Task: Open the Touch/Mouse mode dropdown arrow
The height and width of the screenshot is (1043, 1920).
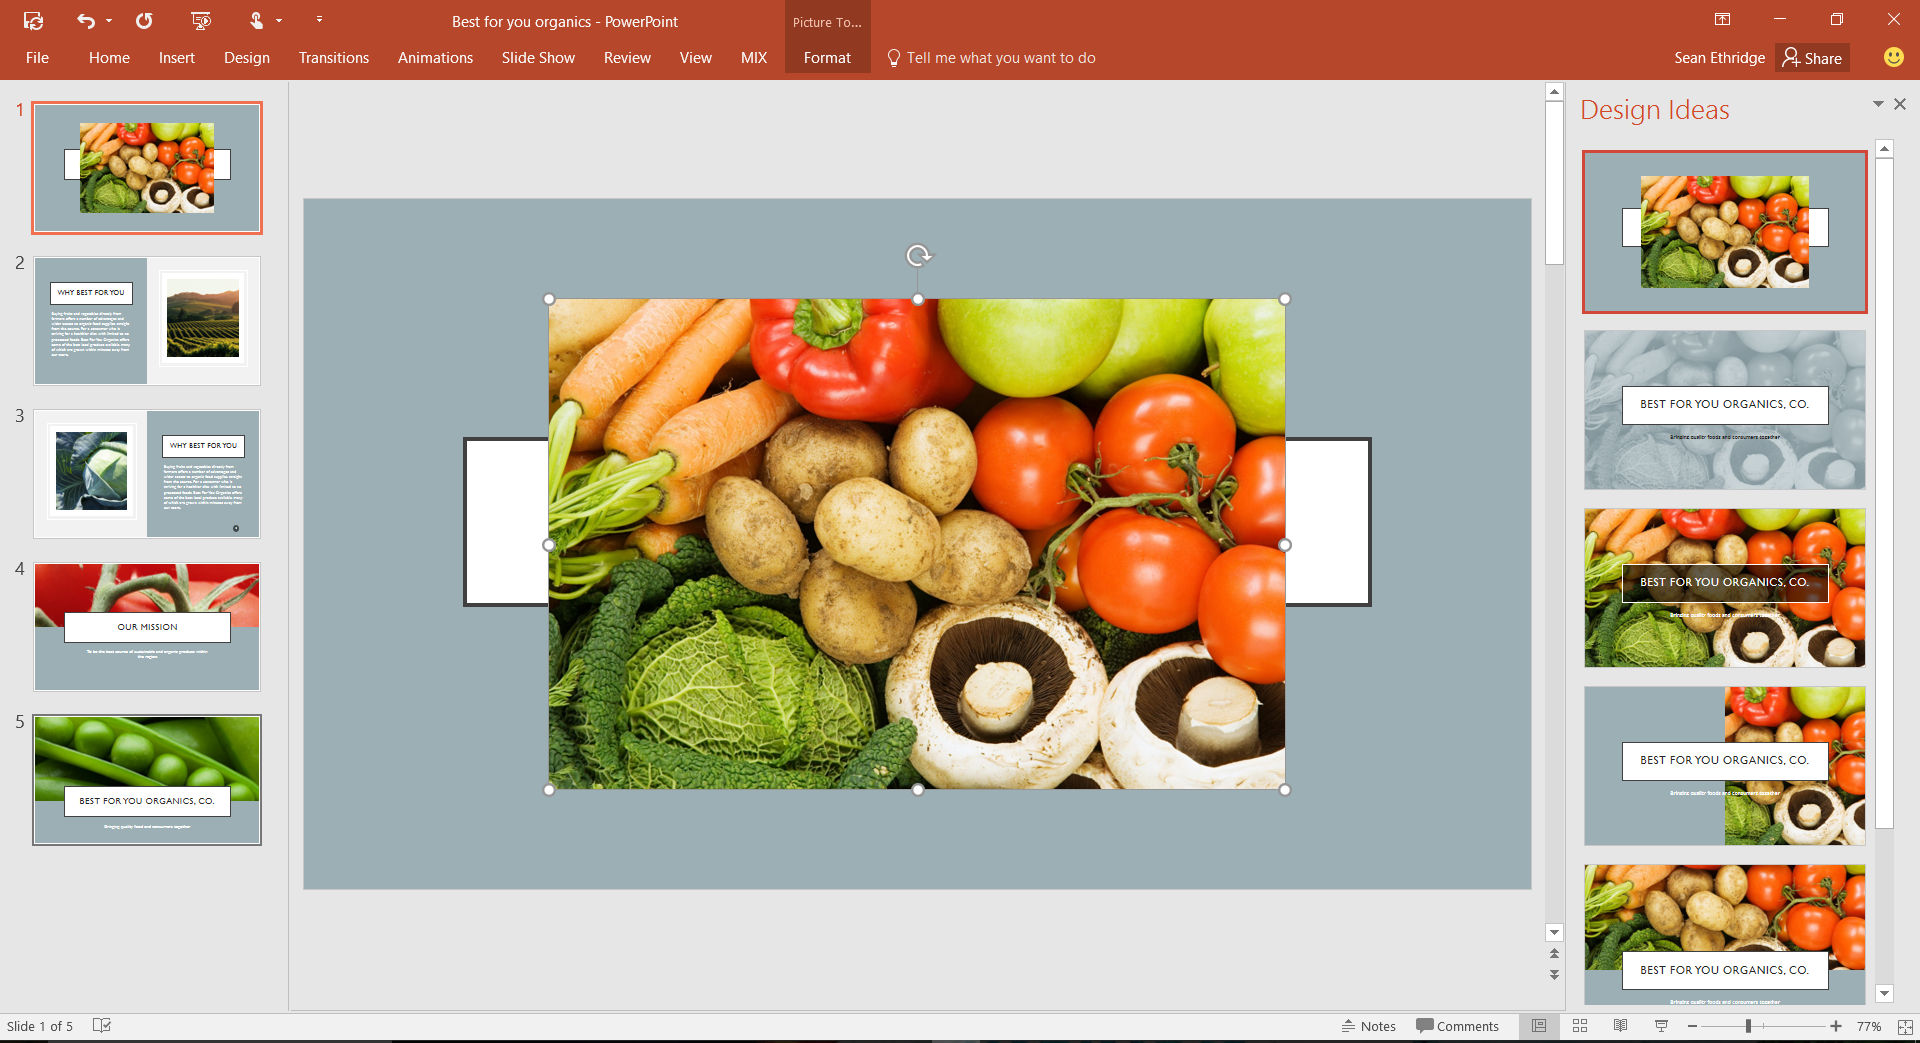Action: [279, 21]
